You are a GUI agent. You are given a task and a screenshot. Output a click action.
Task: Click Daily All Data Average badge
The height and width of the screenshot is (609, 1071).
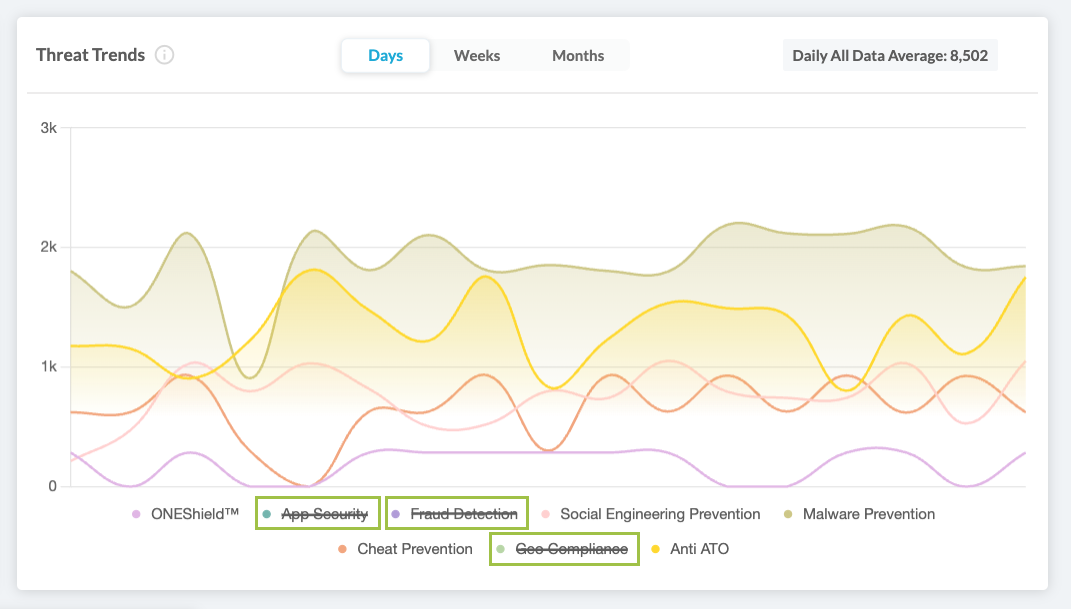(x=889, y=56)
